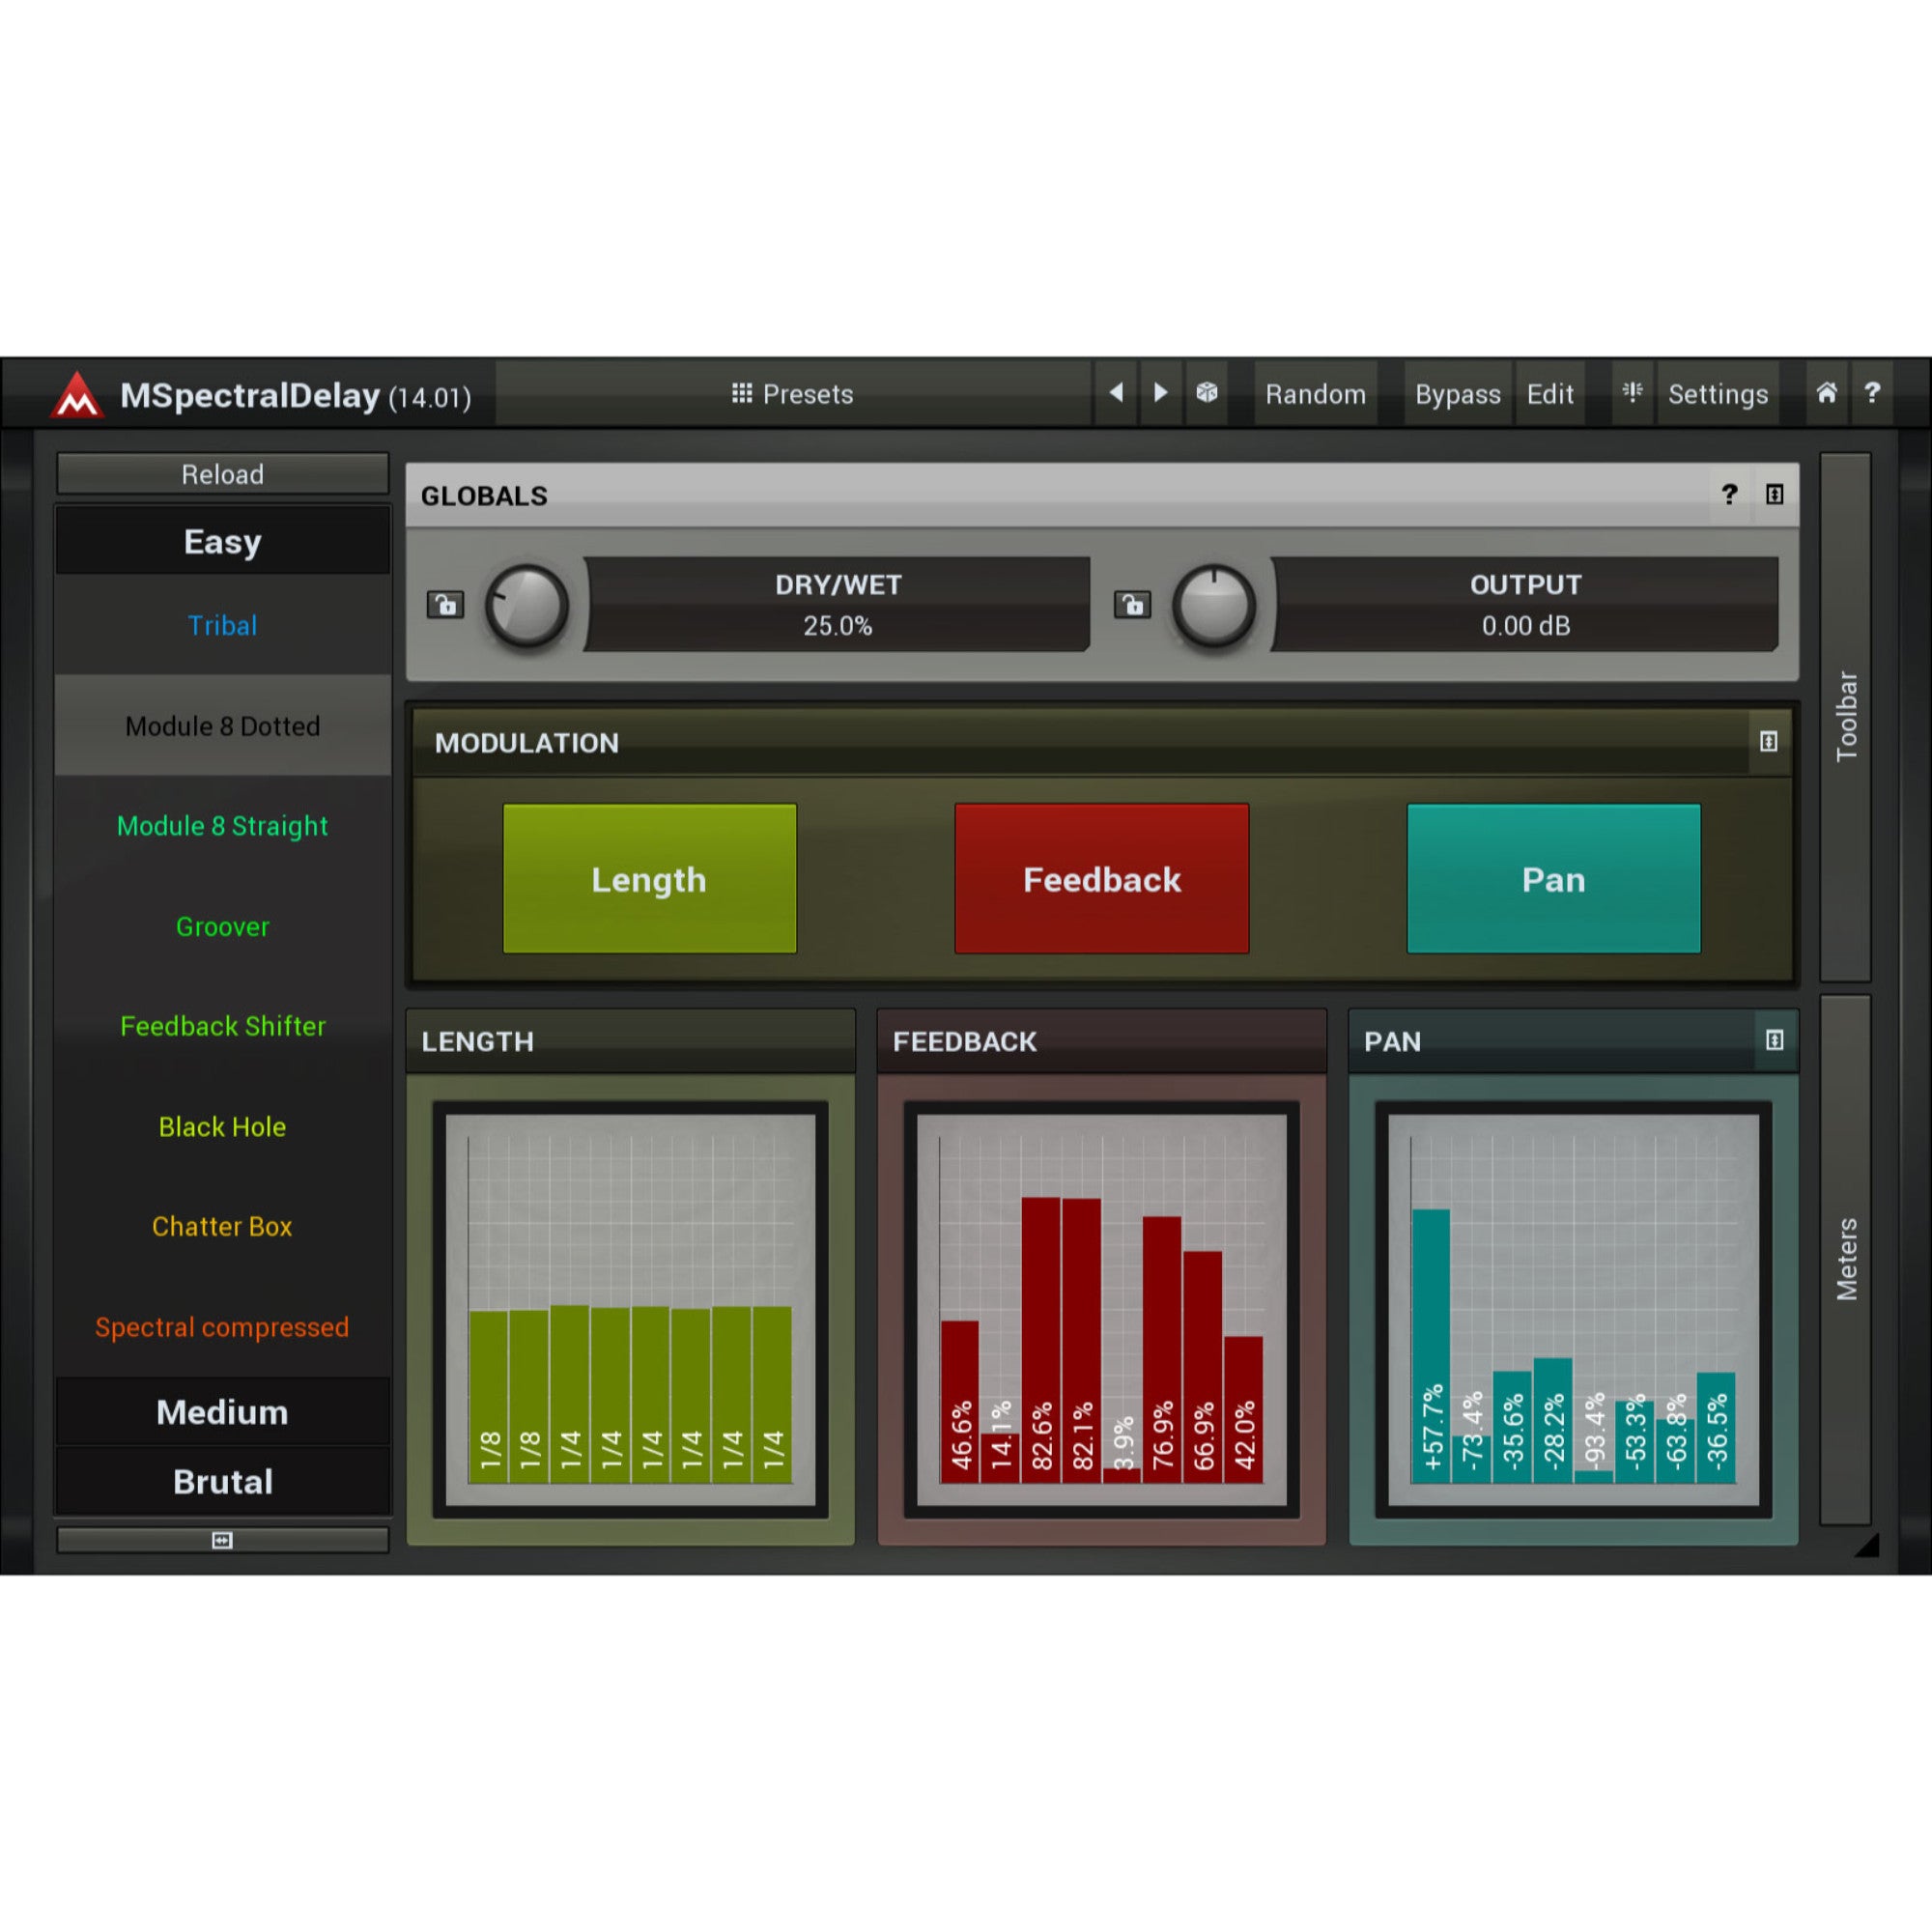
Task: Open the help question mark in title bar
Action: pyautogui.click(x=1872, y=393)
